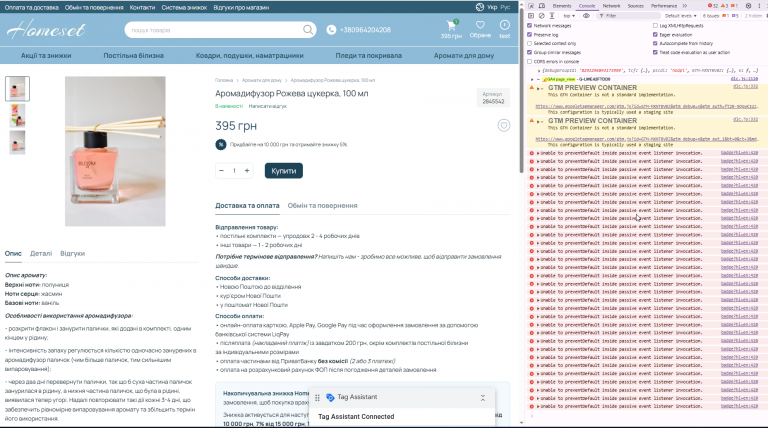Click the search magnifier icon
This screenshot has width=768, height=428.
click(x=308, y=30)
